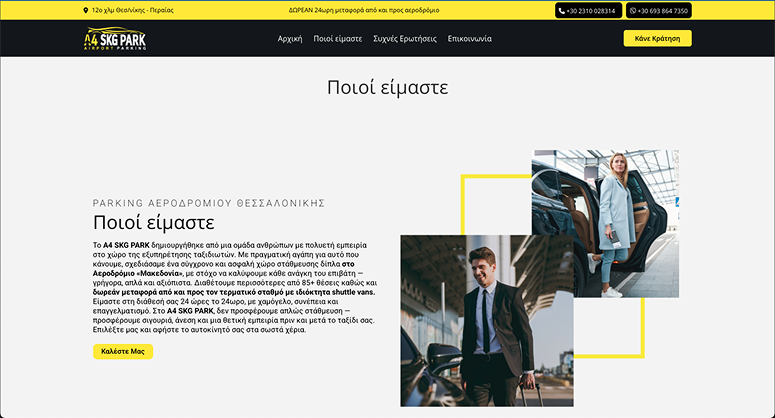Click the ΔΩΡΕΑΝ 24ωρη μεταφορά banner text

tap(364, 10)
